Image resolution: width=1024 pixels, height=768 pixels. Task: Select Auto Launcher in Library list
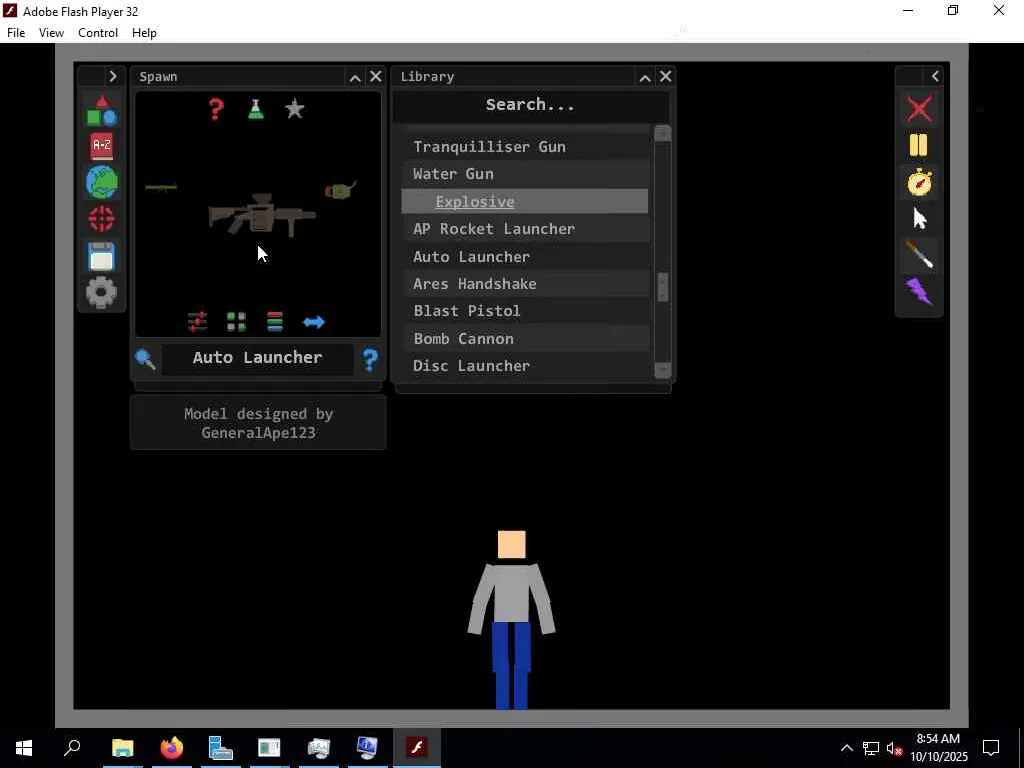tap(524, 257)
